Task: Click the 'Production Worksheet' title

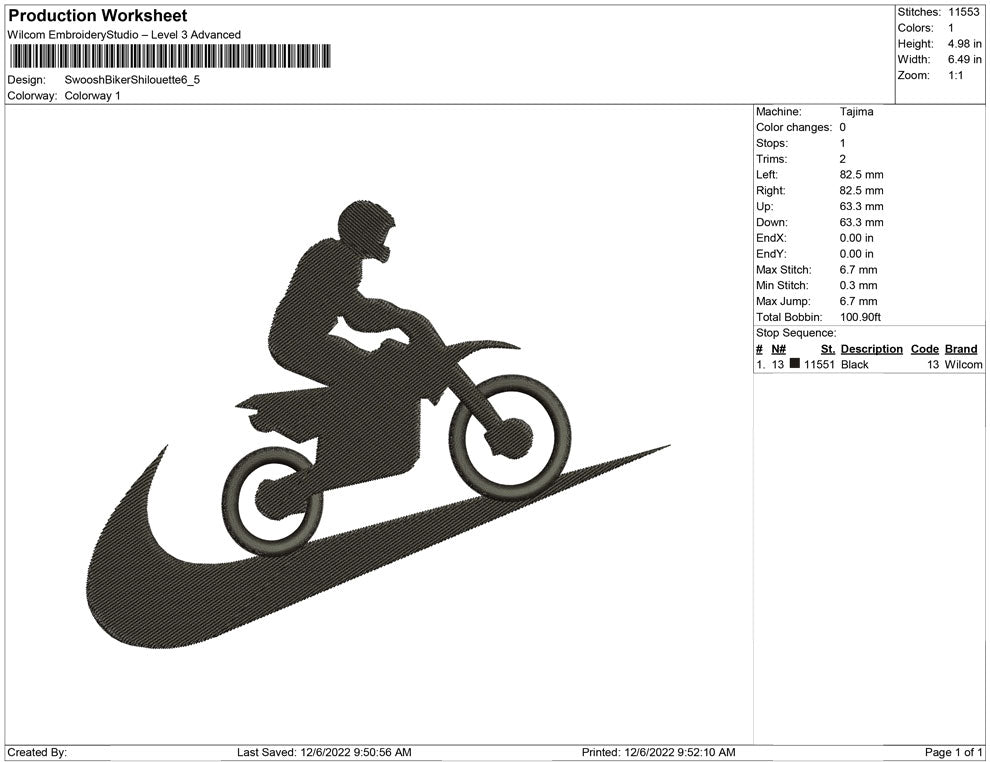Action: click(98, 16)
